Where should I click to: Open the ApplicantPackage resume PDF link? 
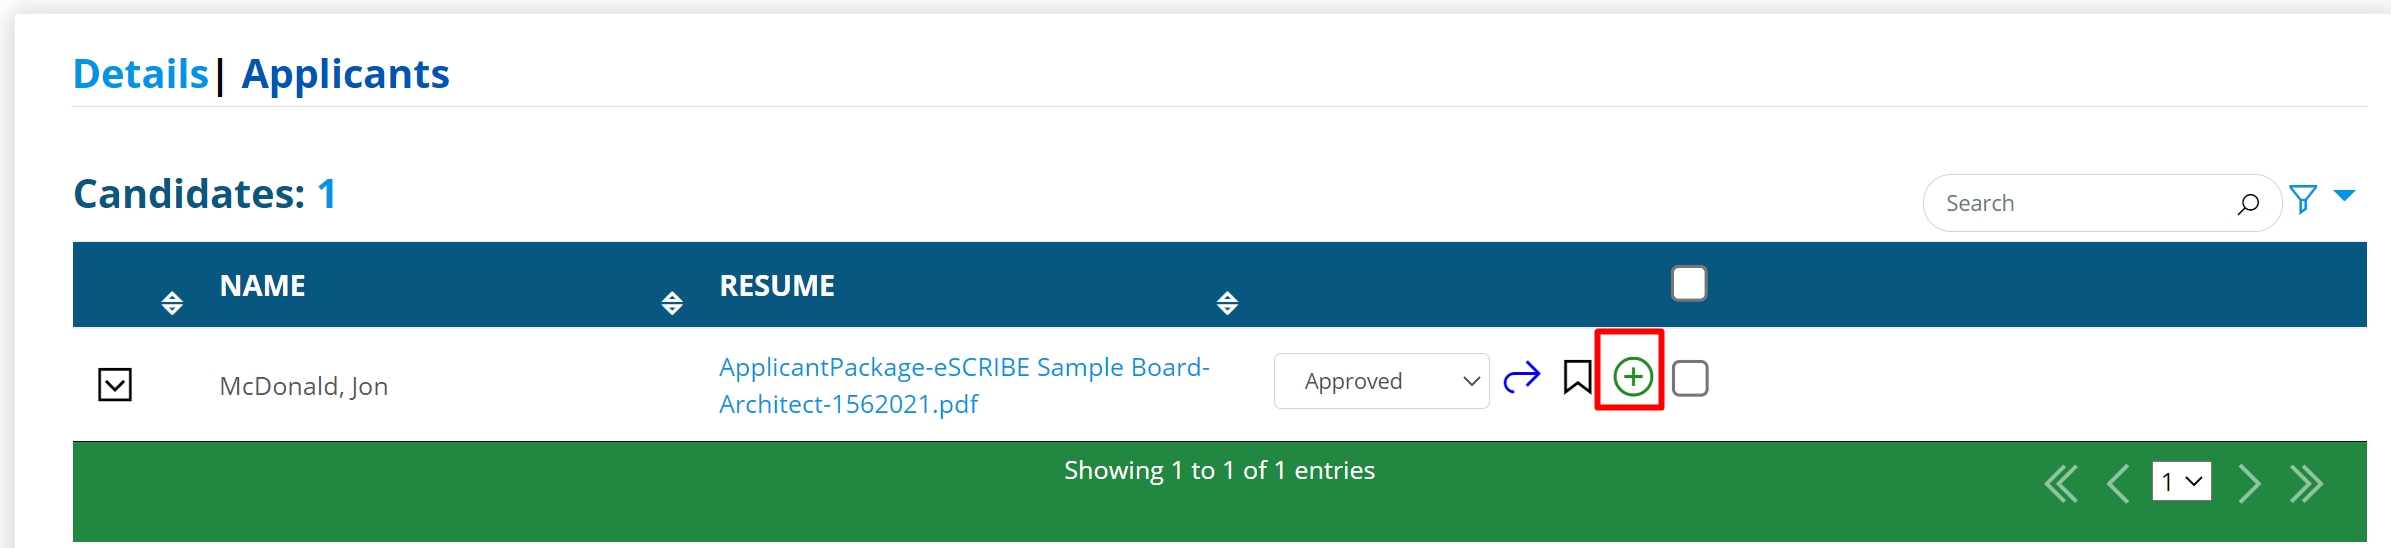pyautogui.click(x=963, y=385)
